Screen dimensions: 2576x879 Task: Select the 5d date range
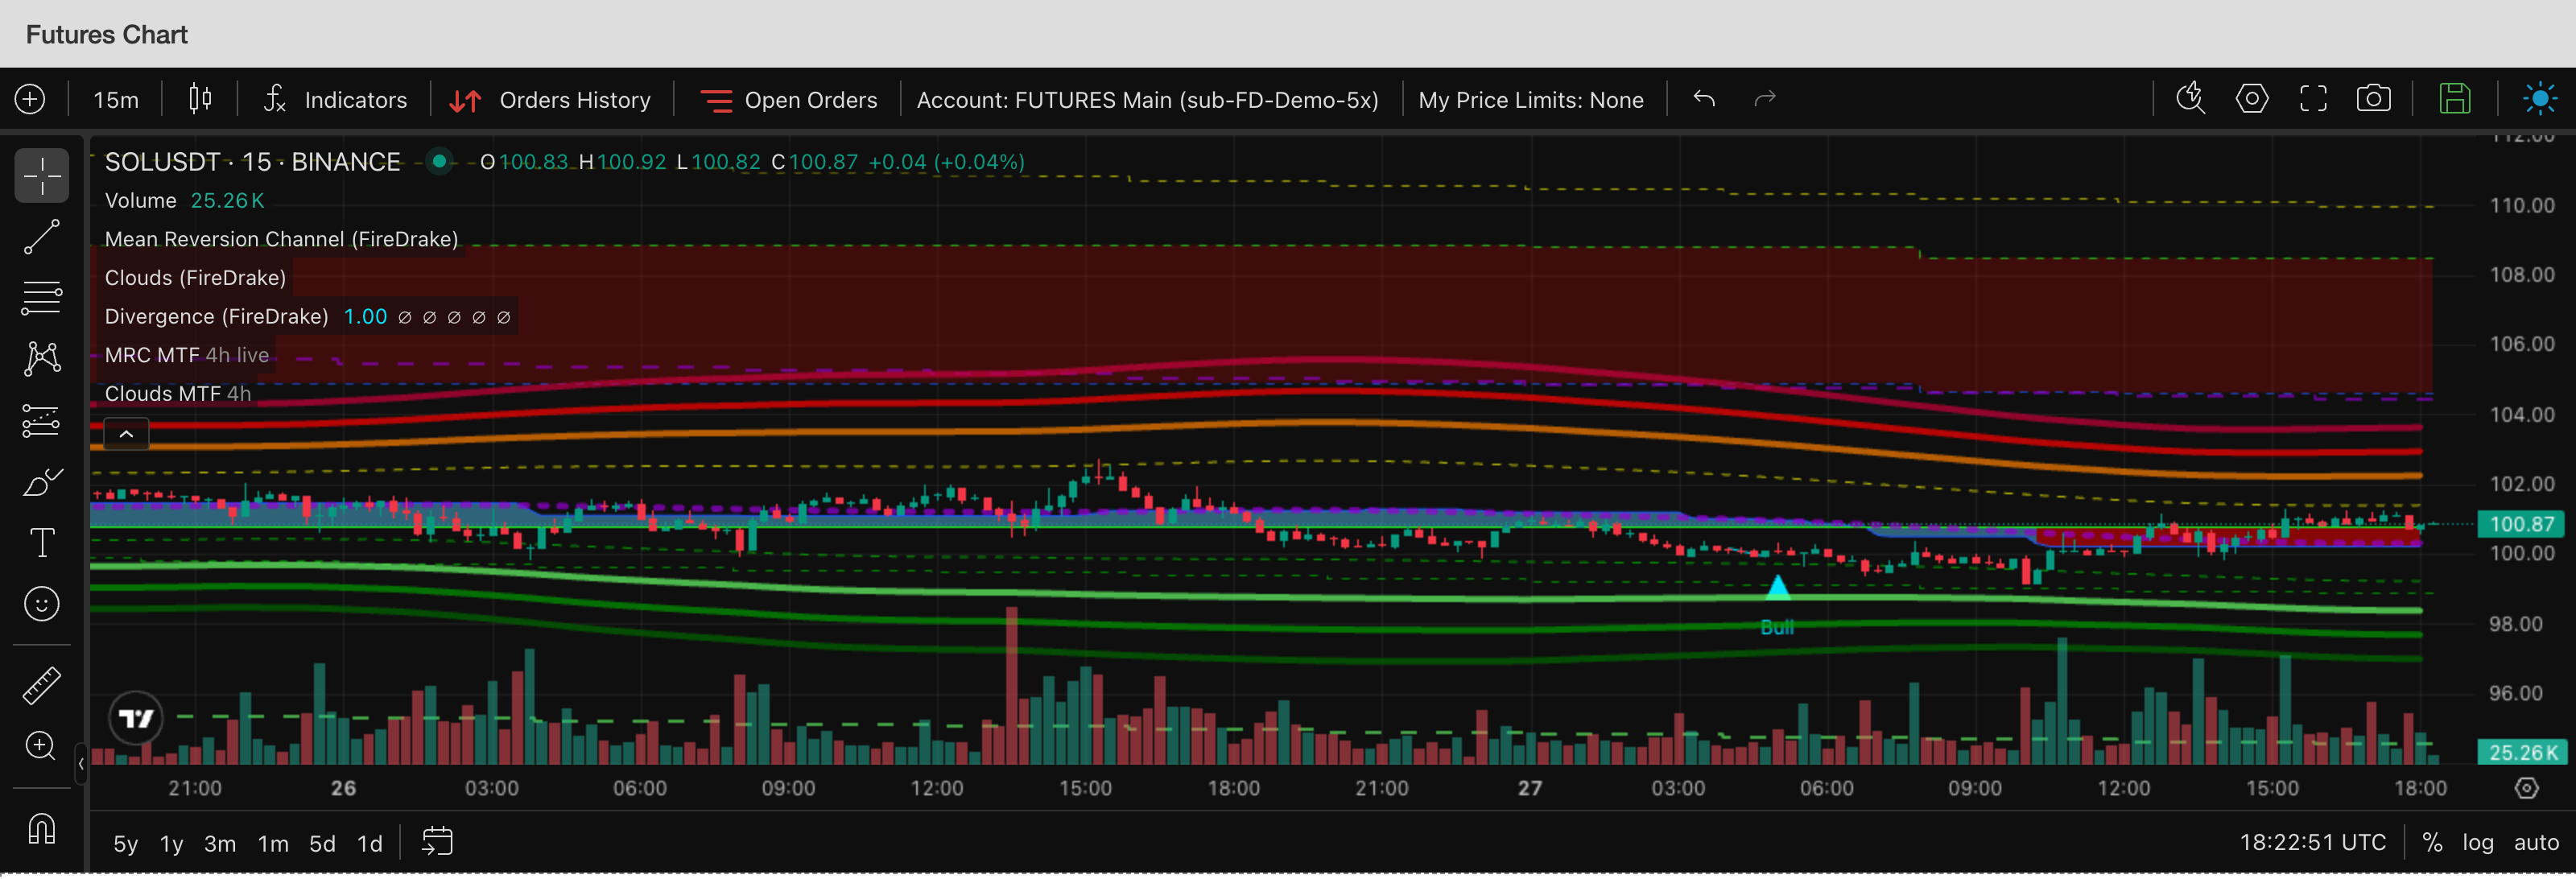[322, 844]
